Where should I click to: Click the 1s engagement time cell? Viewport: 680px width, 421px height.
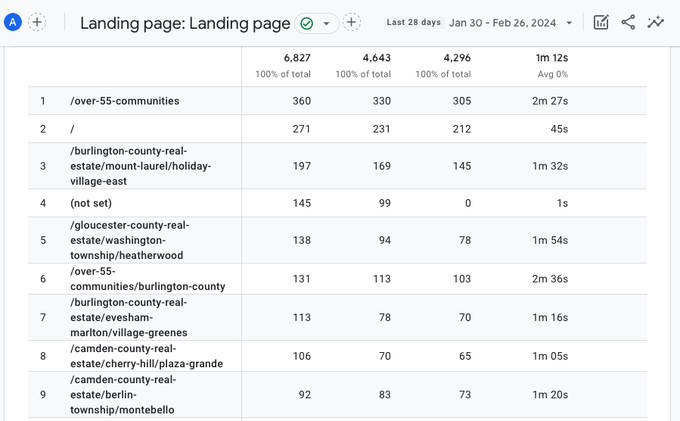coord(562,203)
